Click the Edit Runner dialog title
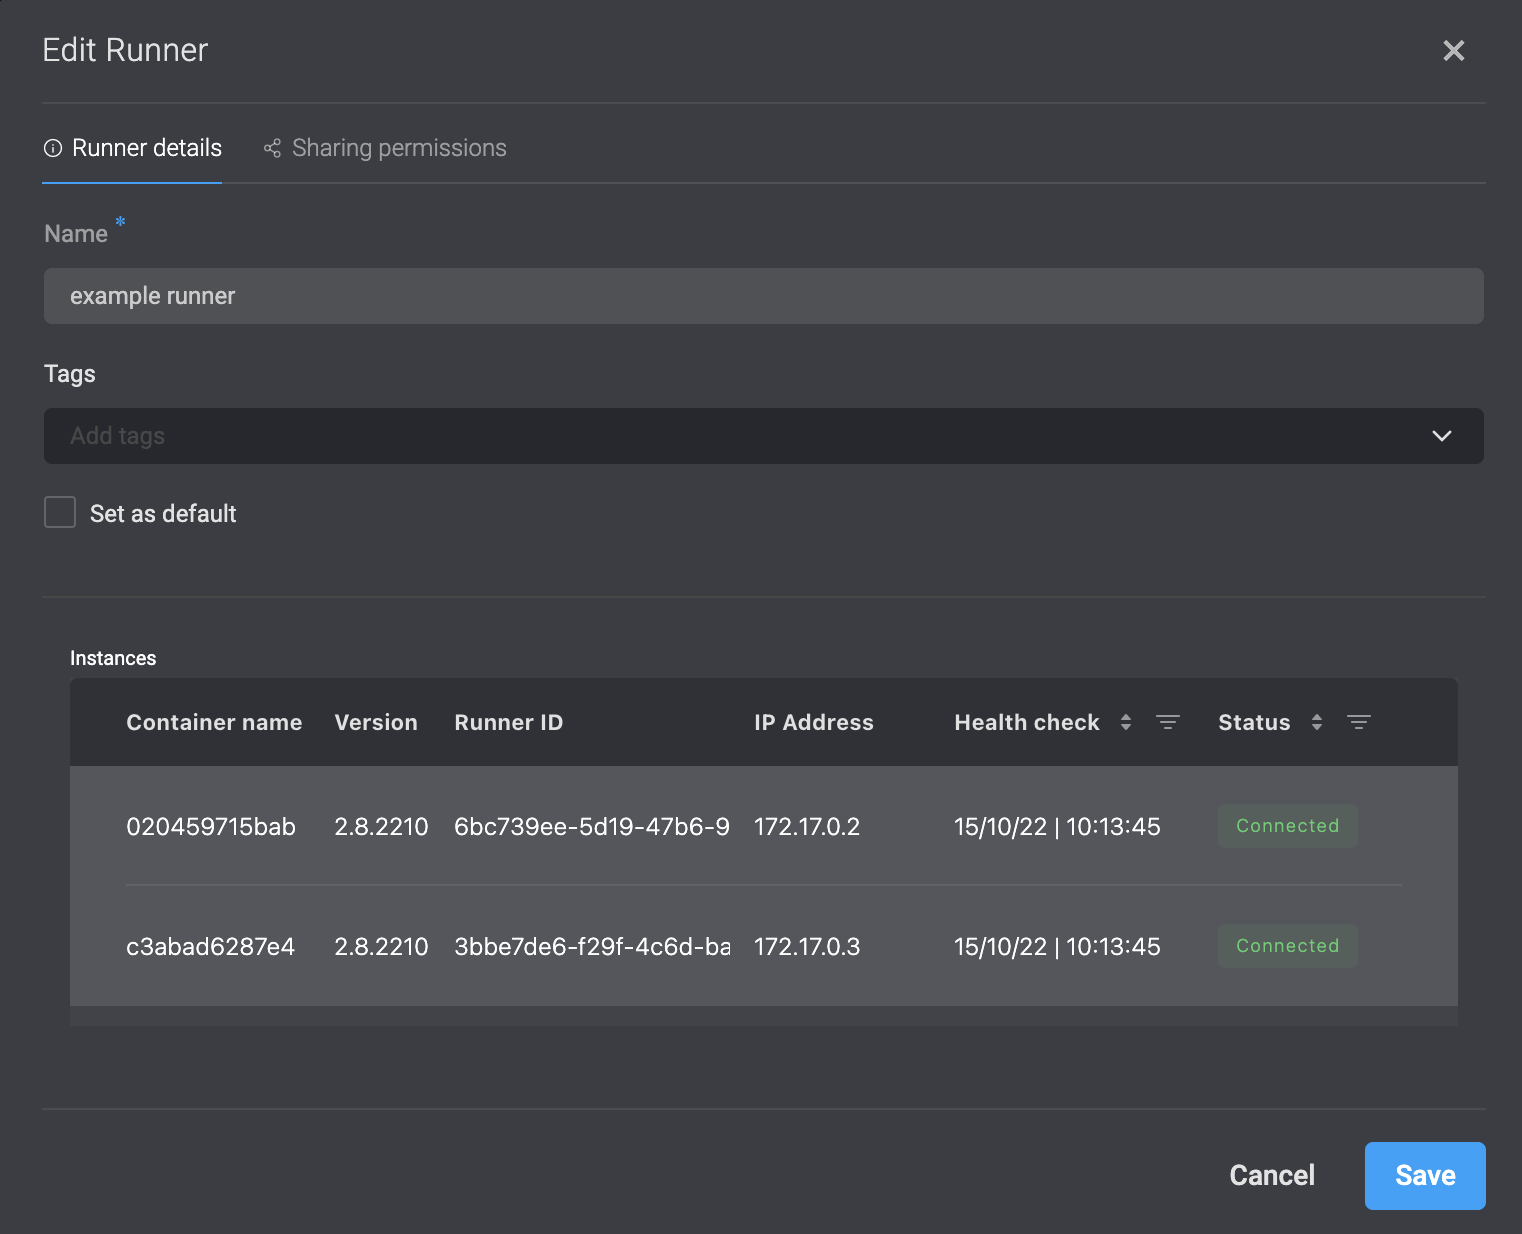The width and height of the screenshot is (1522, 1234). coord(125,50)
